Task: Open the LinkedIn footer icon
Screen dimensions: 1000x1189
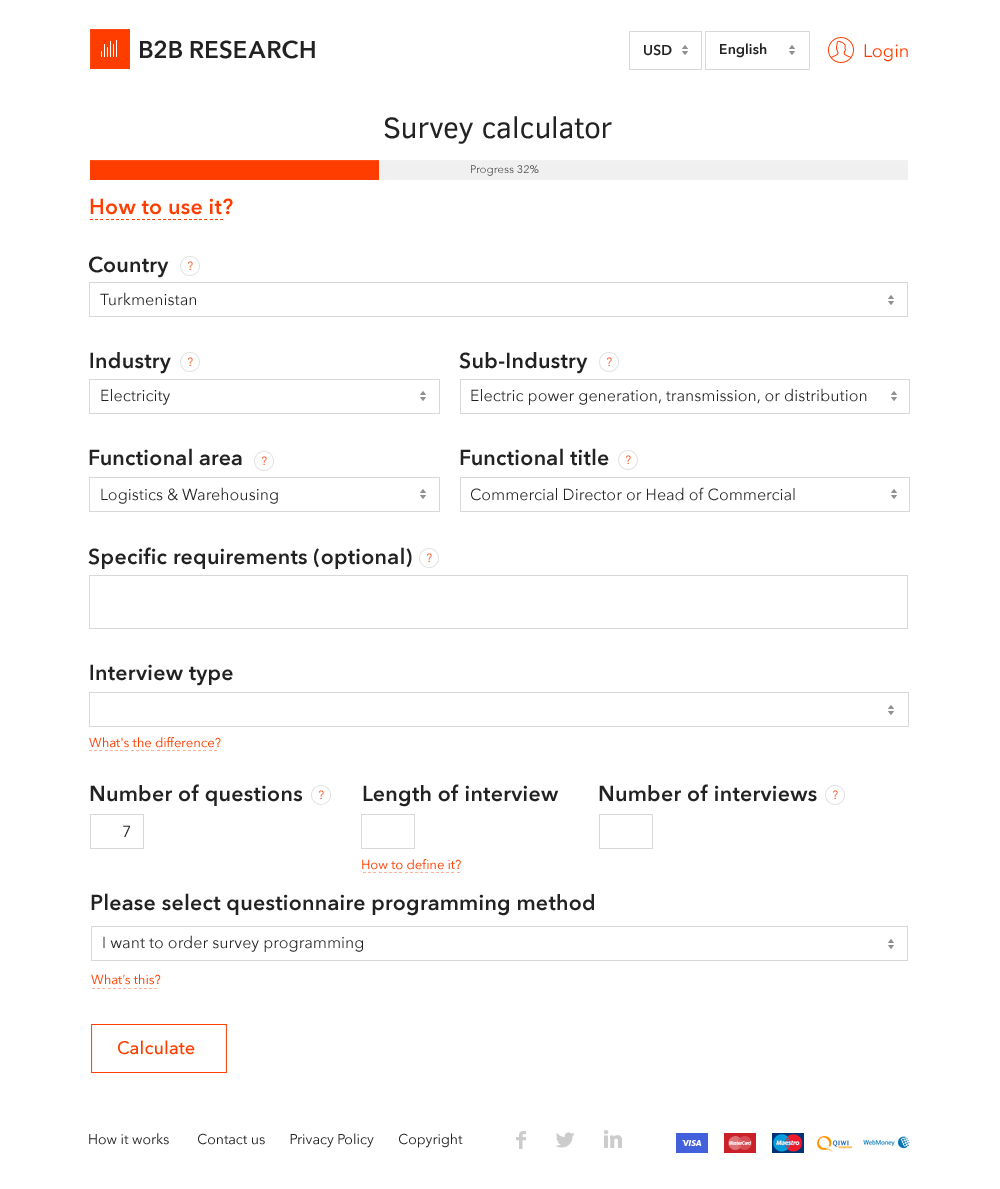Action: 613,1140
